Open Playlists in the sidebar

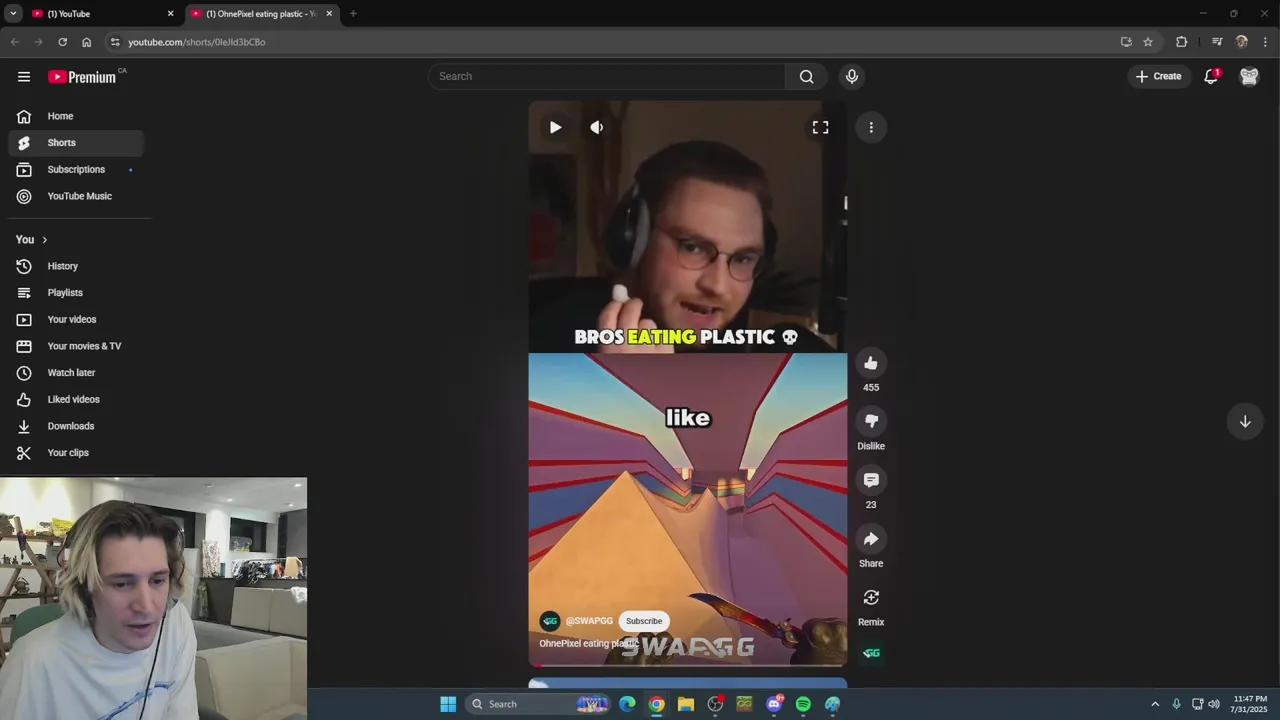(x=76, y=293)
